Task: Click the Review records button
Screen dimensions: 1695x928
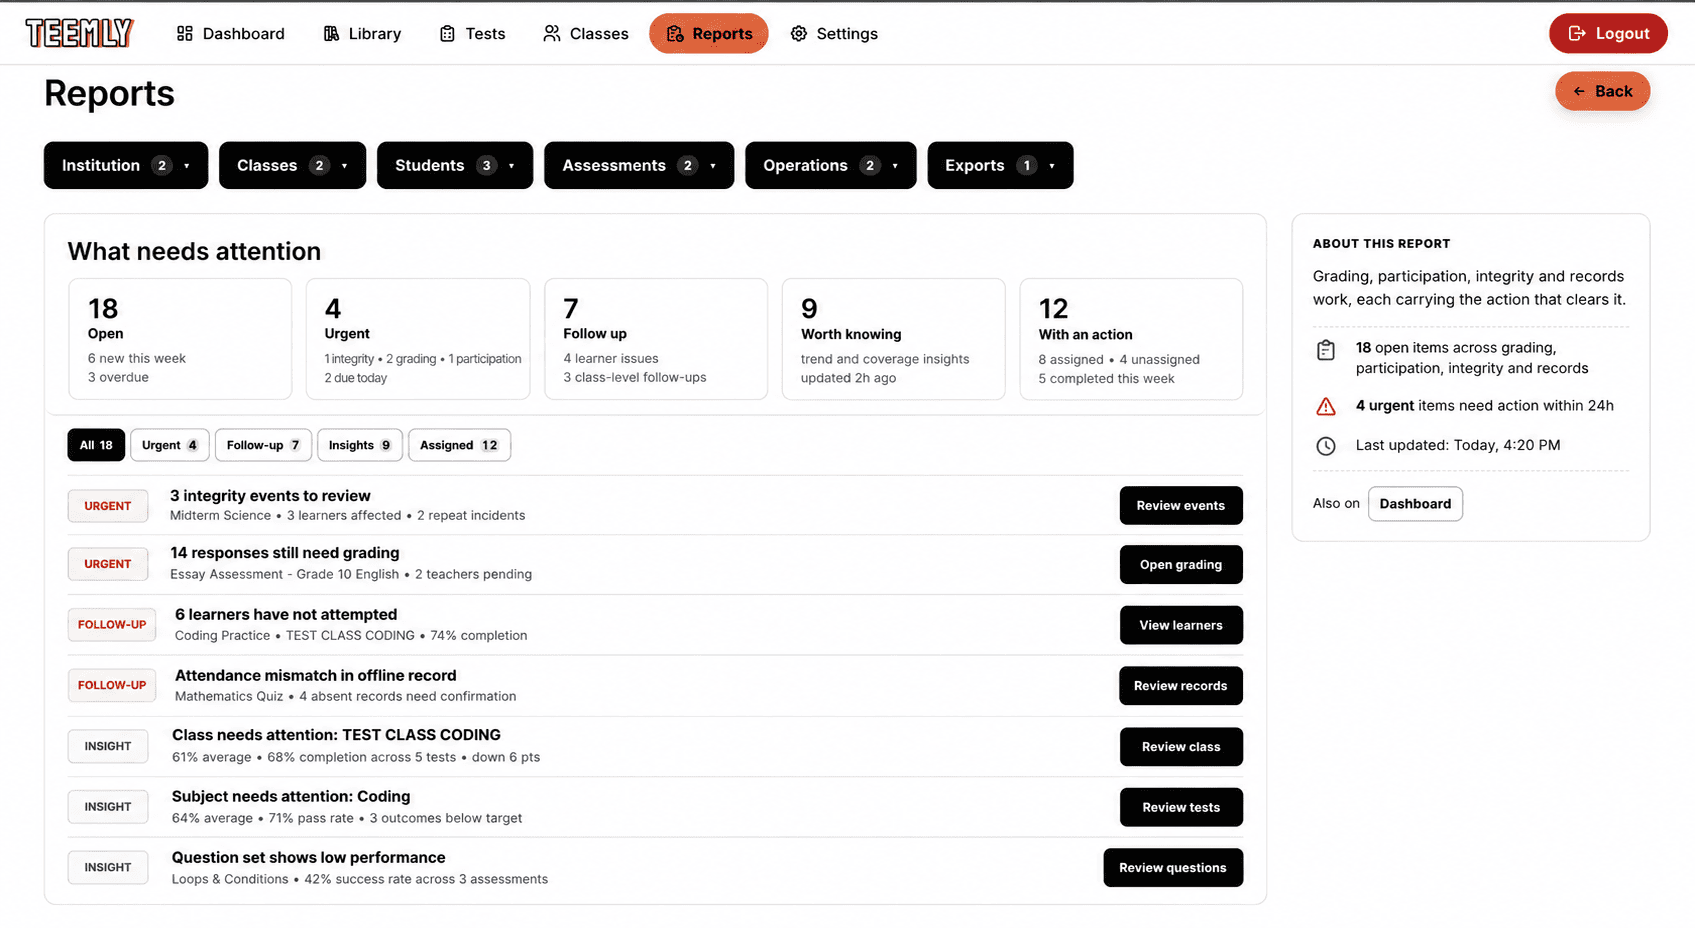Action: pyautogui.click(x=1181, y=686)
